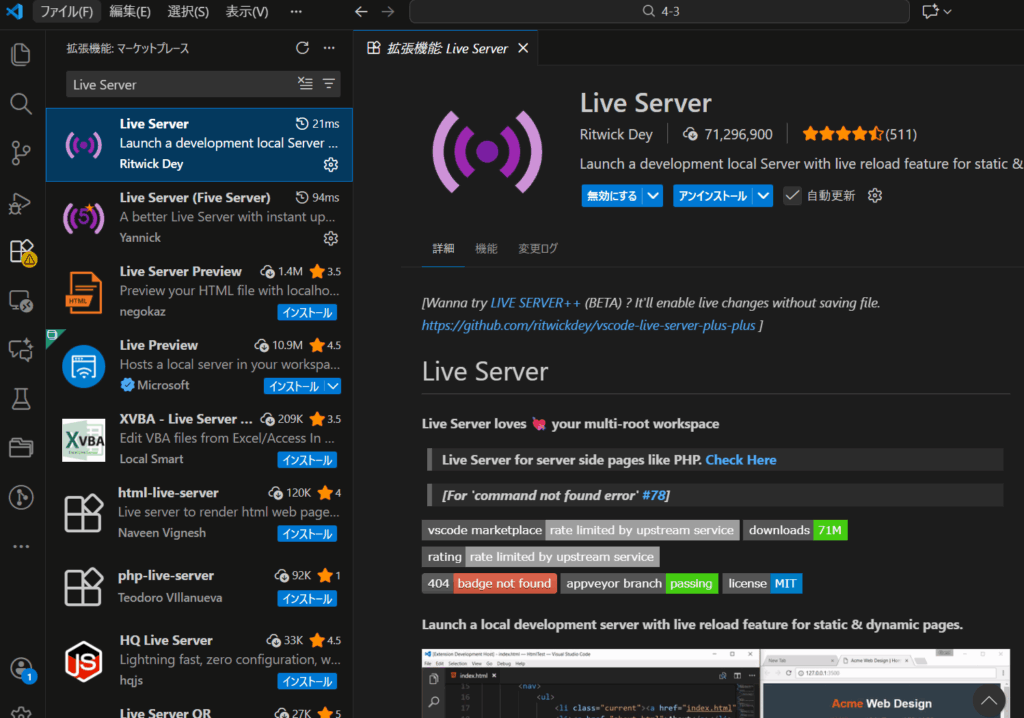Switch to the 変更ログ tab
The width and height of the screenshot is (1024, 718).
coord(538,249)
